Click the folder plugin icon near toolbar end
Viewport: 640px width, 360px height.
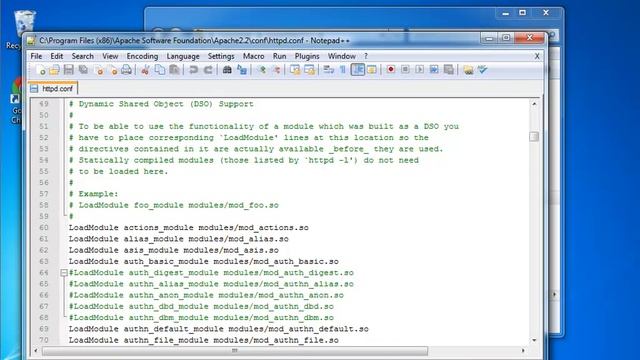[x=468, y=70]
